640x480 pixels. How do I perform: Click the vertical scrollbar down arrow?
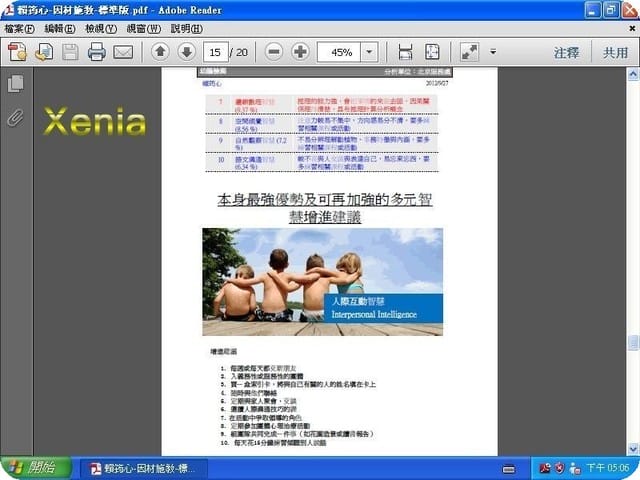pos(633,449)
